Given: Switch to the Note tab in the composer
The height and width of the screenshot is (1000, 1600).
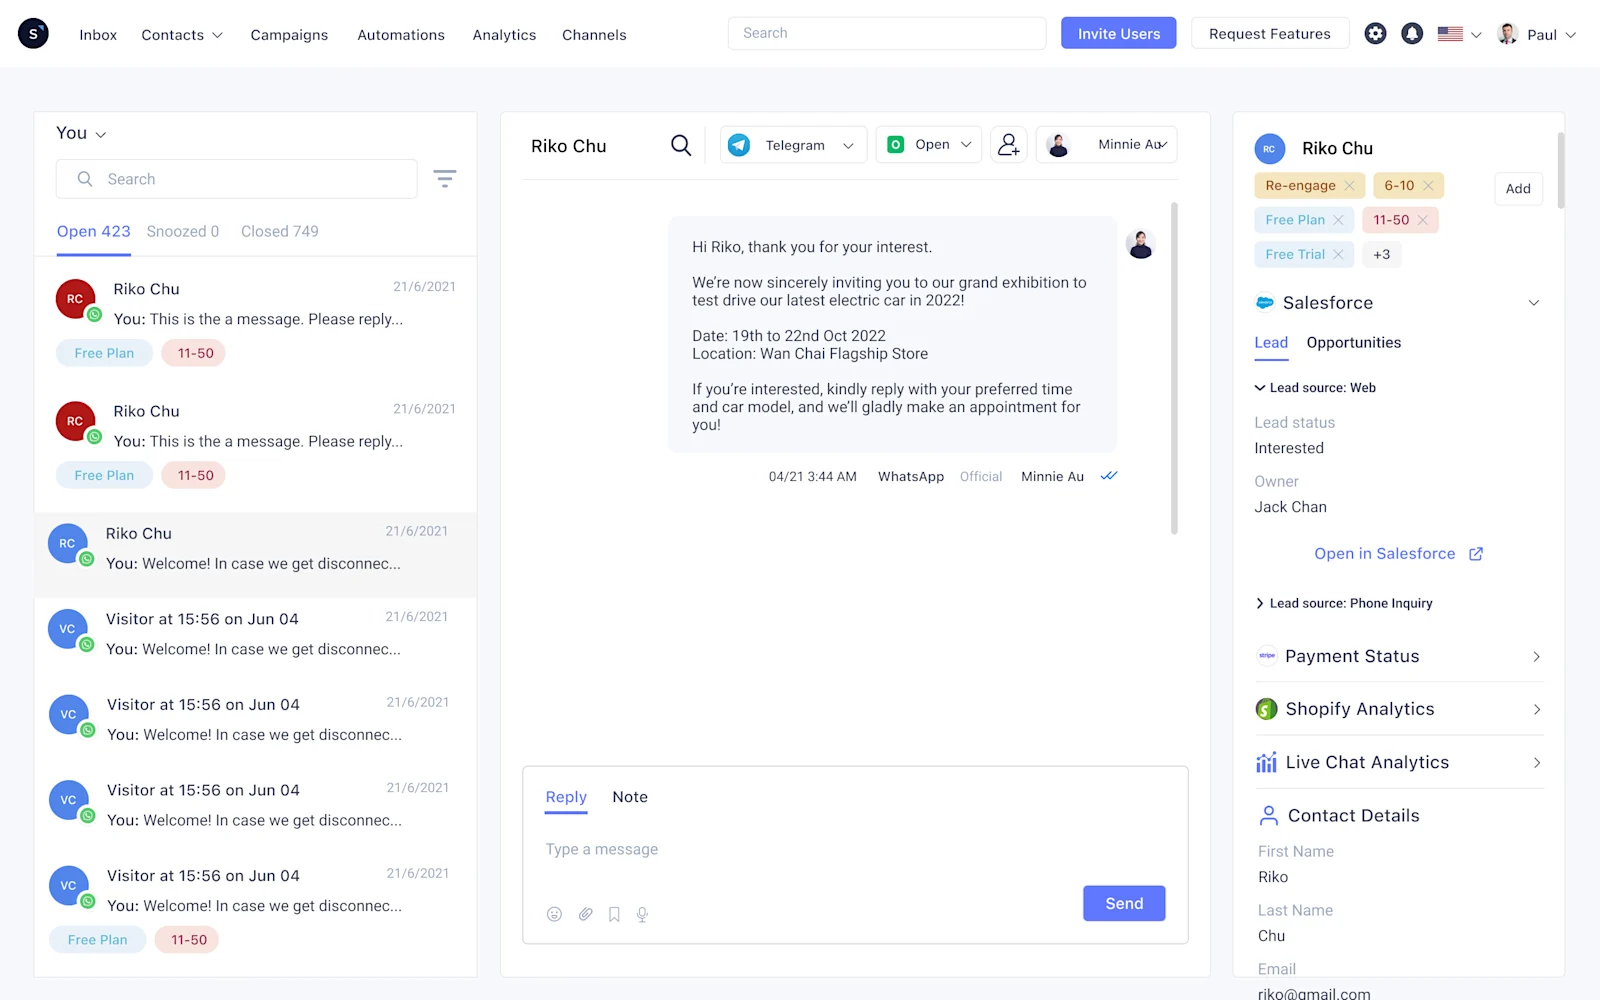Looking at the screenshot, I should 630,797.
